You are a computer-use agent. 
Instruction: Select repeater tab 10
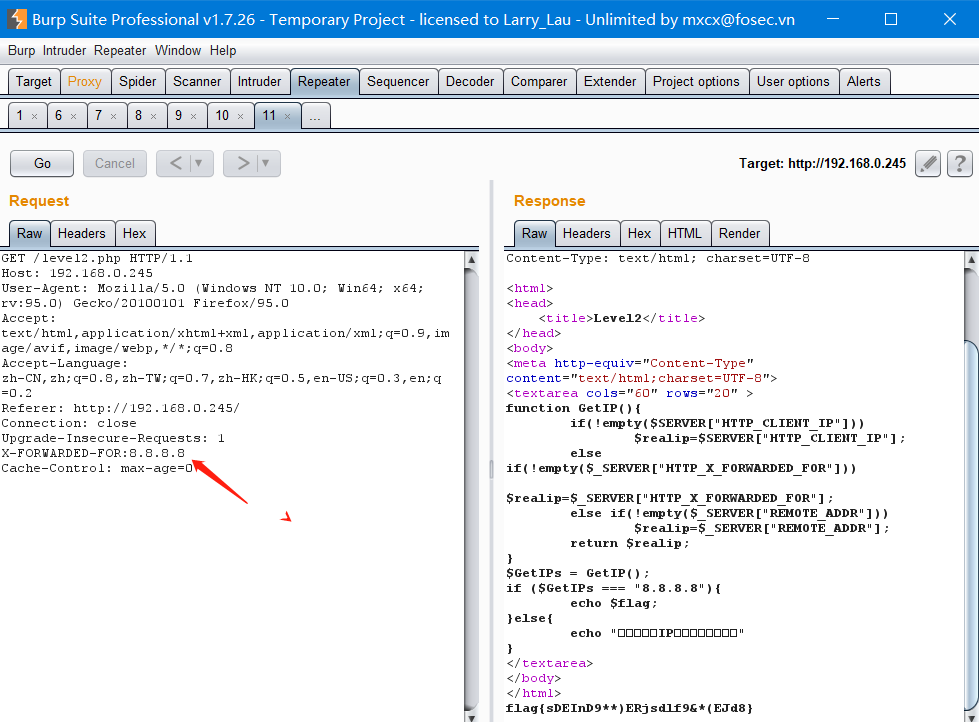(x=222, y=116)
